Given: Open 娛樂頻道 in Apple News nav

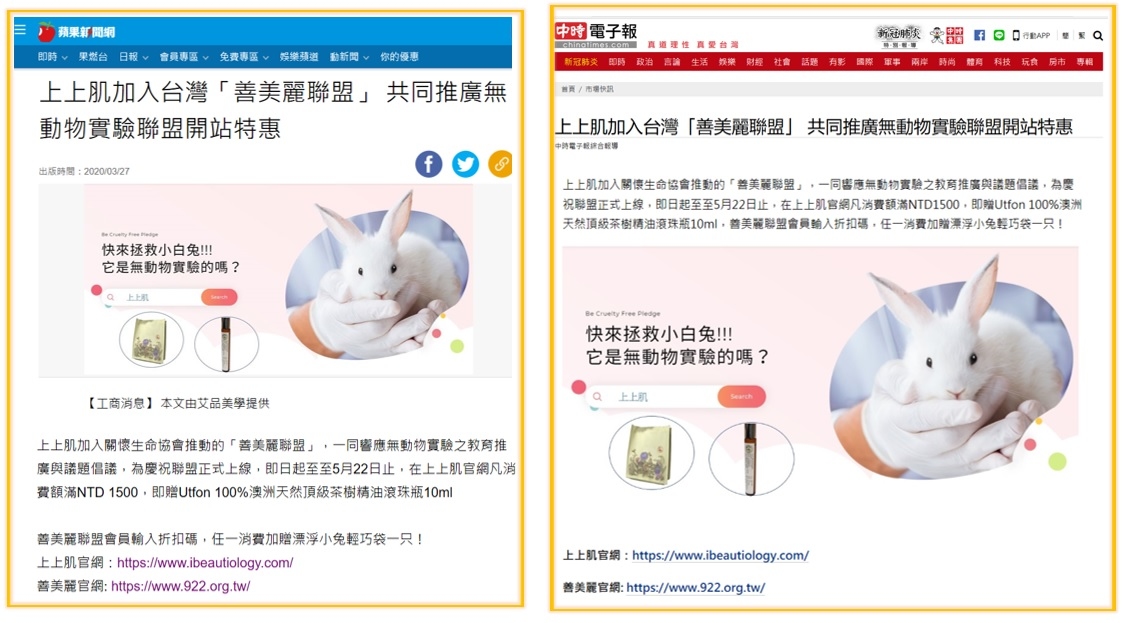Looking at the screenshot, I should coord(299,56).
